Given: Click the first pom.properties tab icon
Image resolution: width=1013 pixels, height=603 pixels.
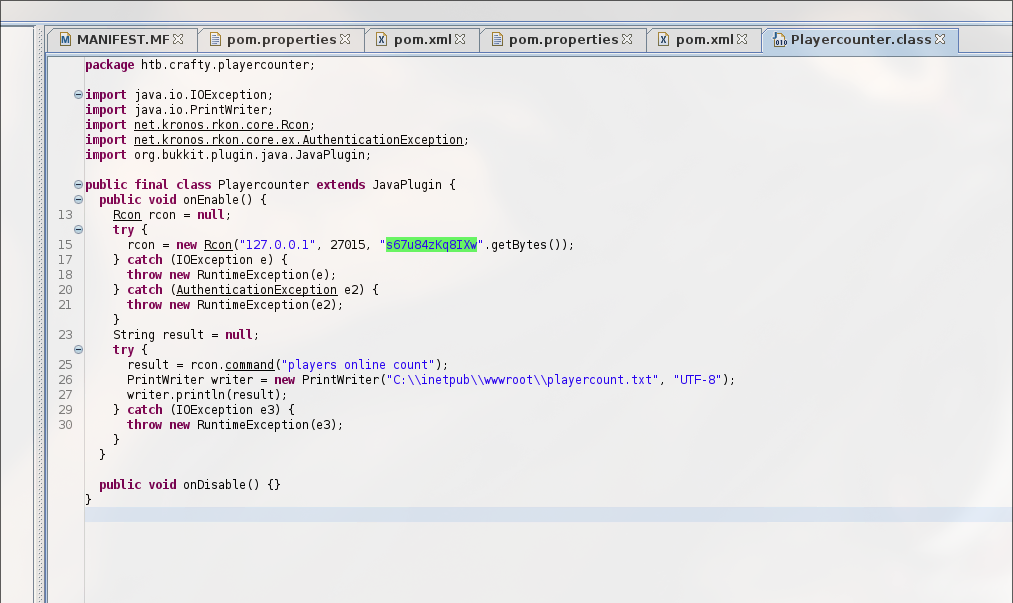Looking at the screenshot, I should tap(215, 40).
